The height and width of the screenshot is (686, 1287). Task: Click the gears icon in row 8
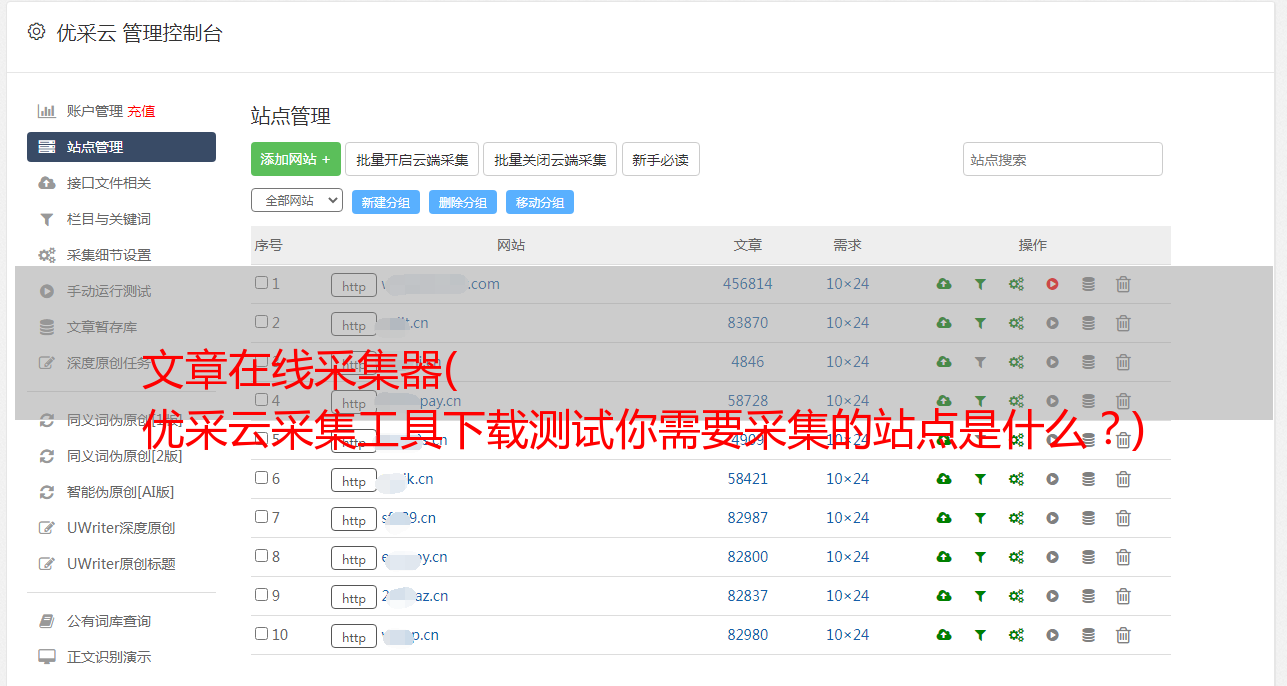pos(1016,557)
